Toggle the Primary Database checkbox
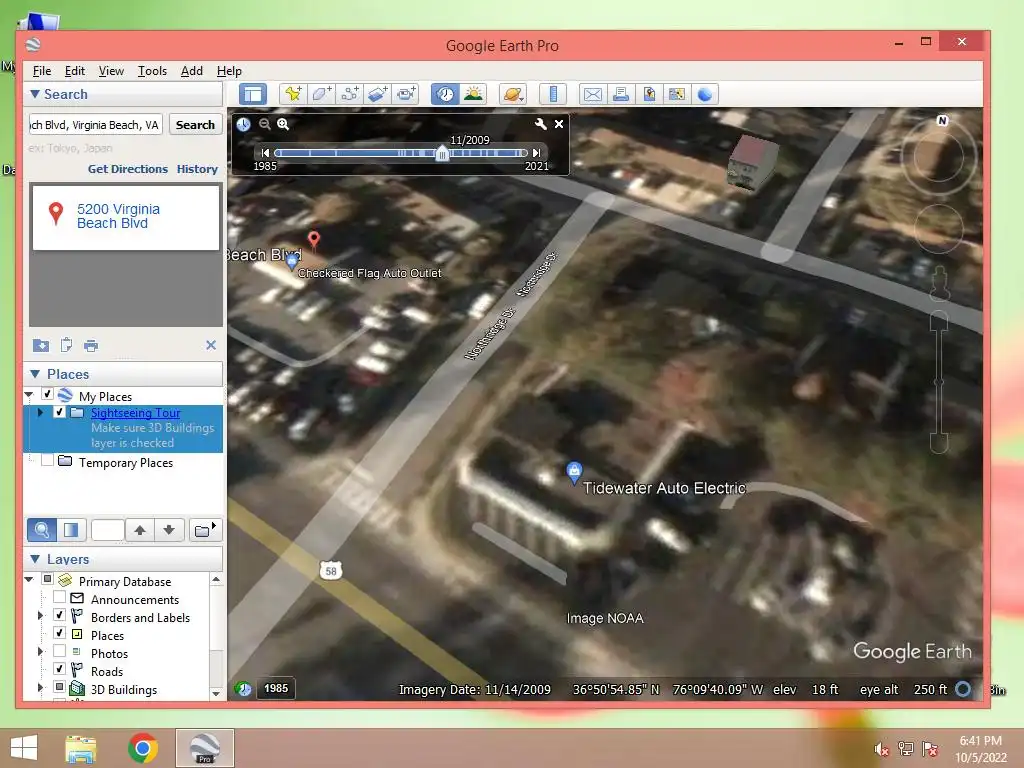 [47, 579]
